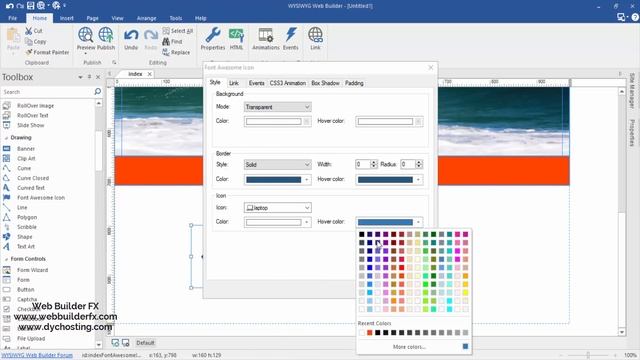640x360 pixels.
Task: Click the large Undo arrow in ribbon
Action: click(131, 35)
